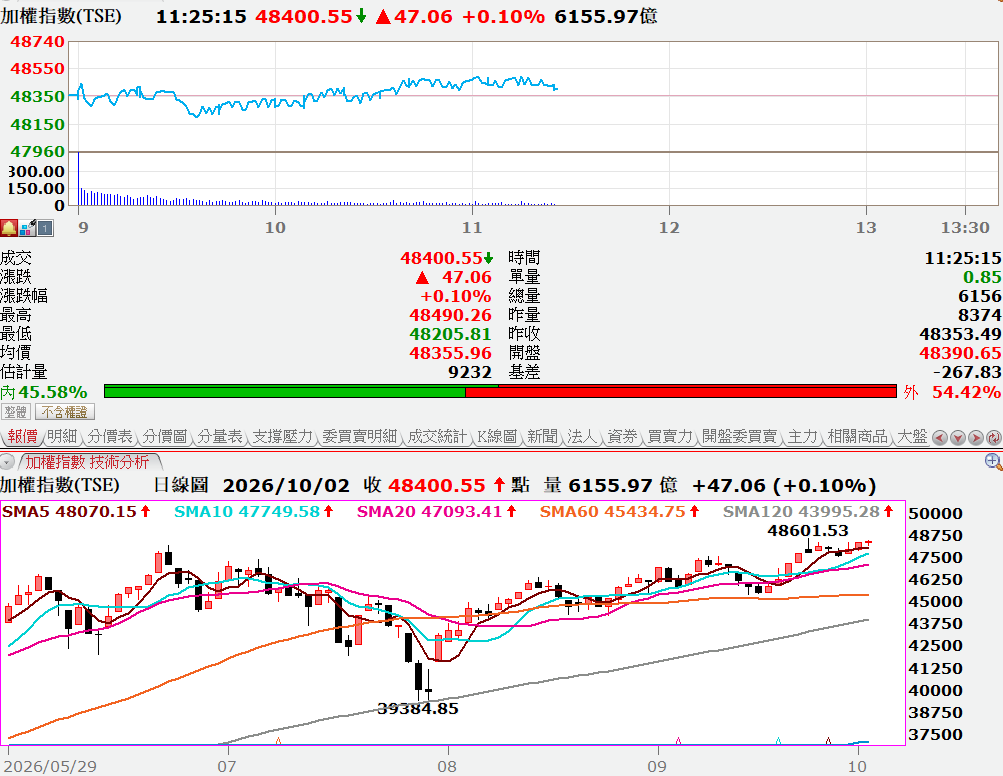Go to the 分價圖 tab
1003x776 pixels.
click(165, 436)
